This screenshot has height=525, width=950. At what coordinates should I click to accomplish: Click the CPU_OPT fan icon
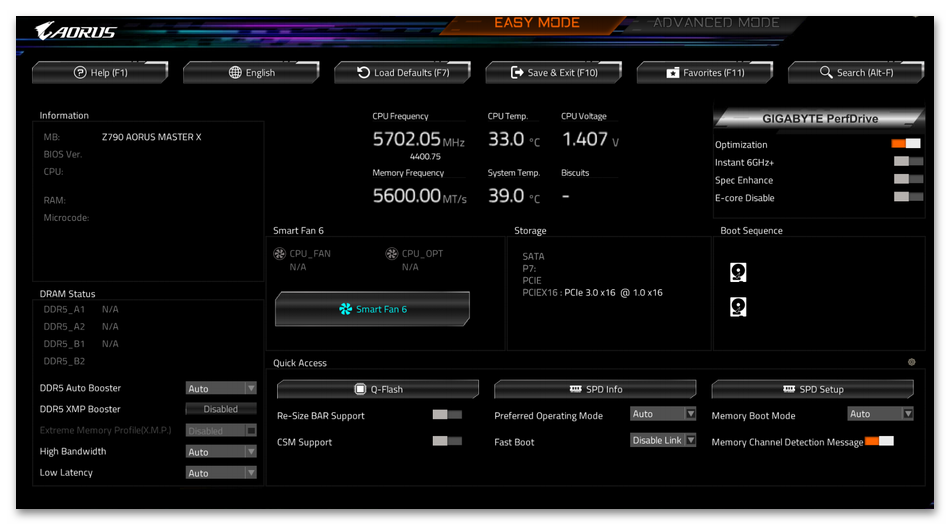tap(392, 254)
